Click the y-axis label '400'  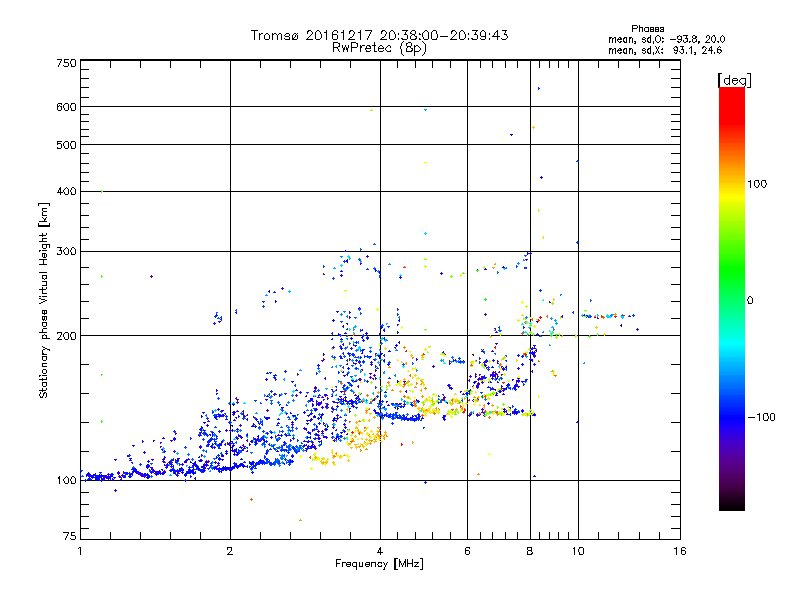pyautogui.click(x=67, y=192)
